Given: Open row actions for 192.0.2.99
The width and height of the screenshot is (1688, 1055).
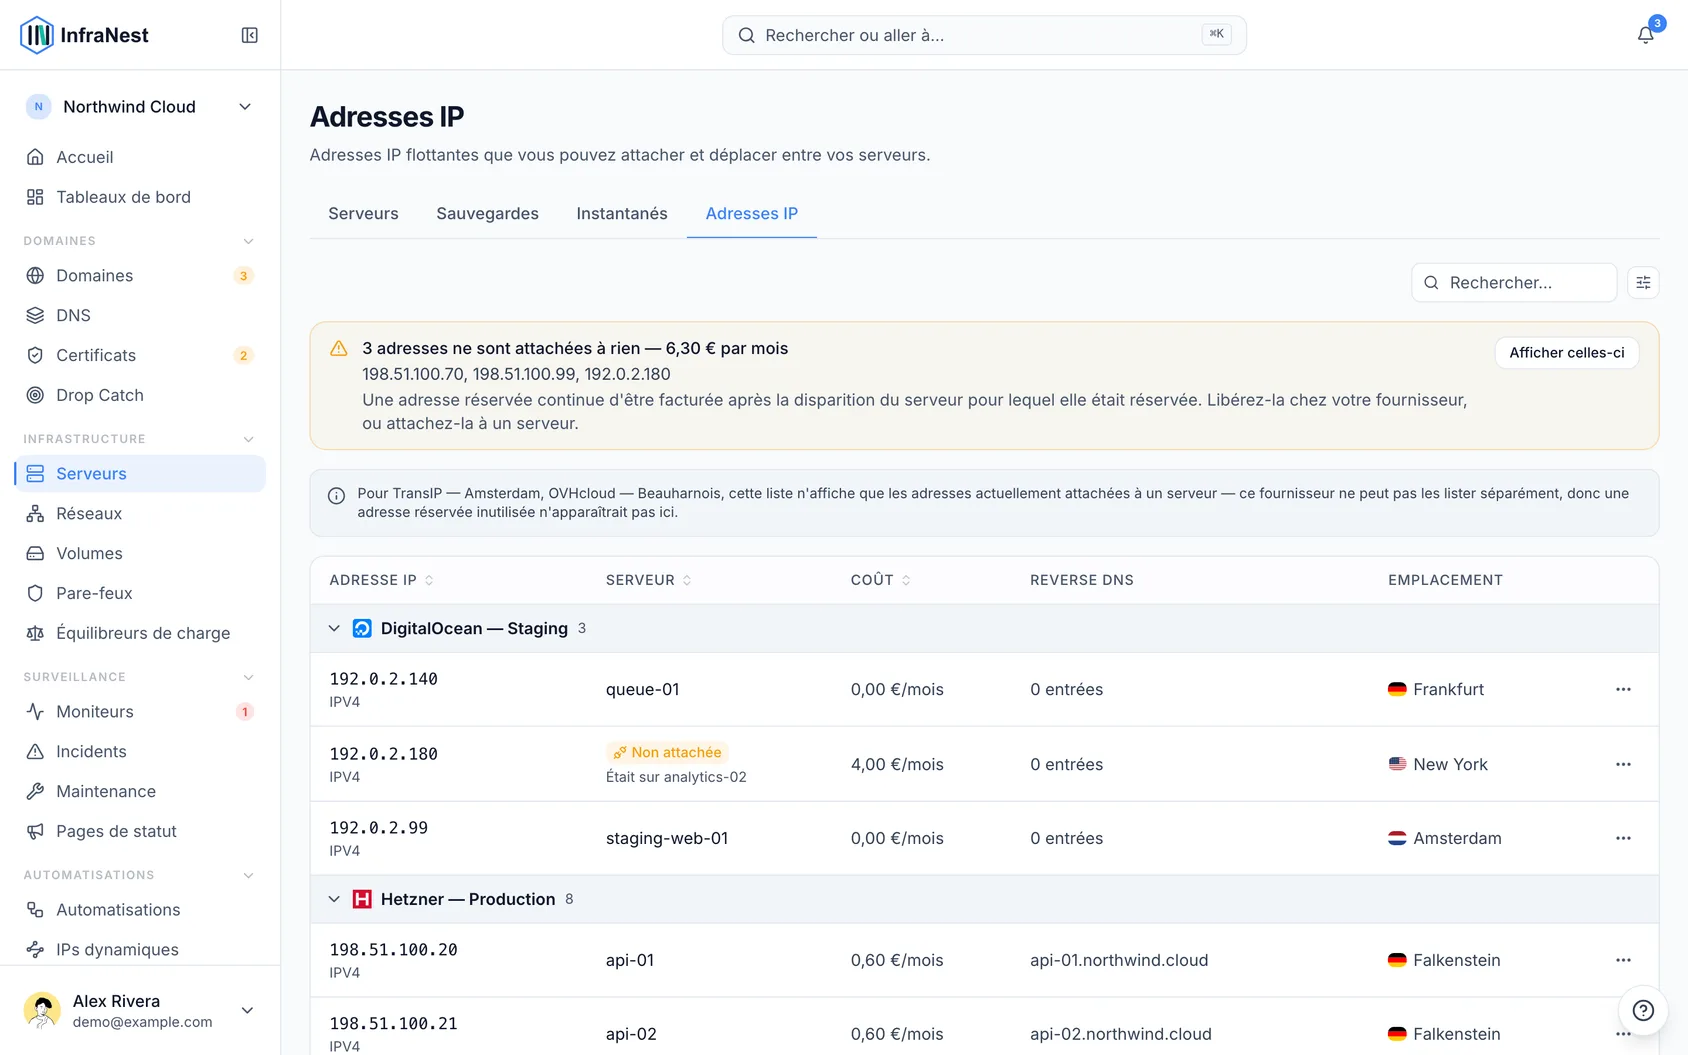Looking at the screenshot, I should pyautogui.click(x=1623, y=838).
